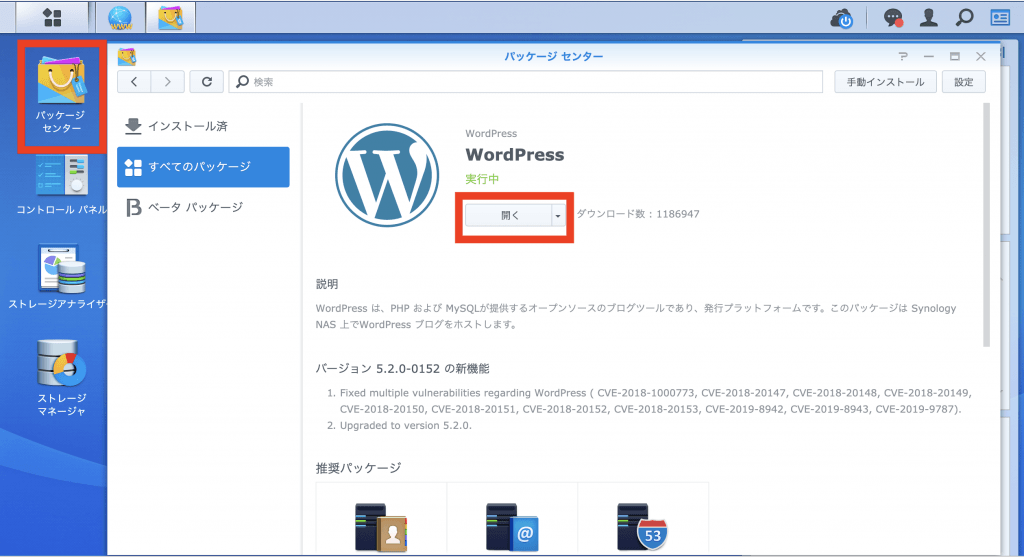Click the 開く button for WordPress
Viewport: 1024px width, 557px height.
click(x=509, y=215)
